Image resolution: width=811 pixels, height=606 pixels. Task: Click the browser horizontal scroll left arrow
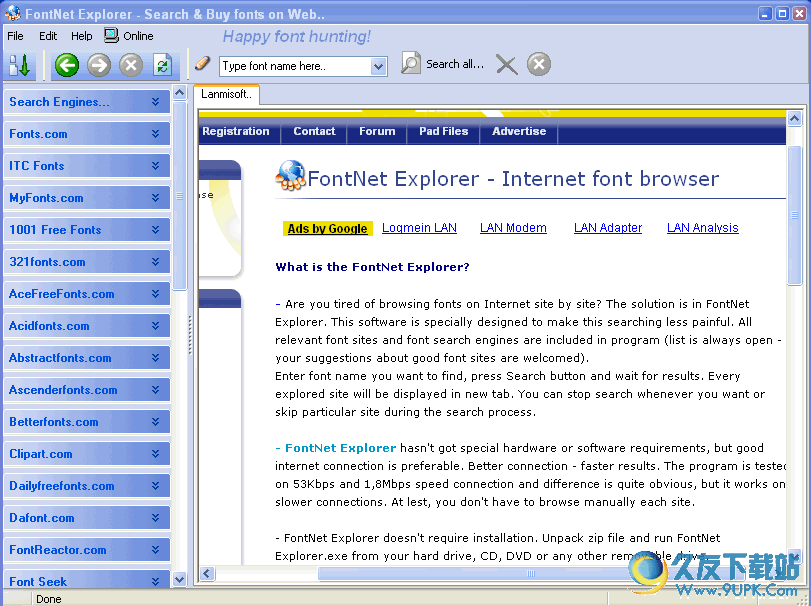click(x=207, y=573)
